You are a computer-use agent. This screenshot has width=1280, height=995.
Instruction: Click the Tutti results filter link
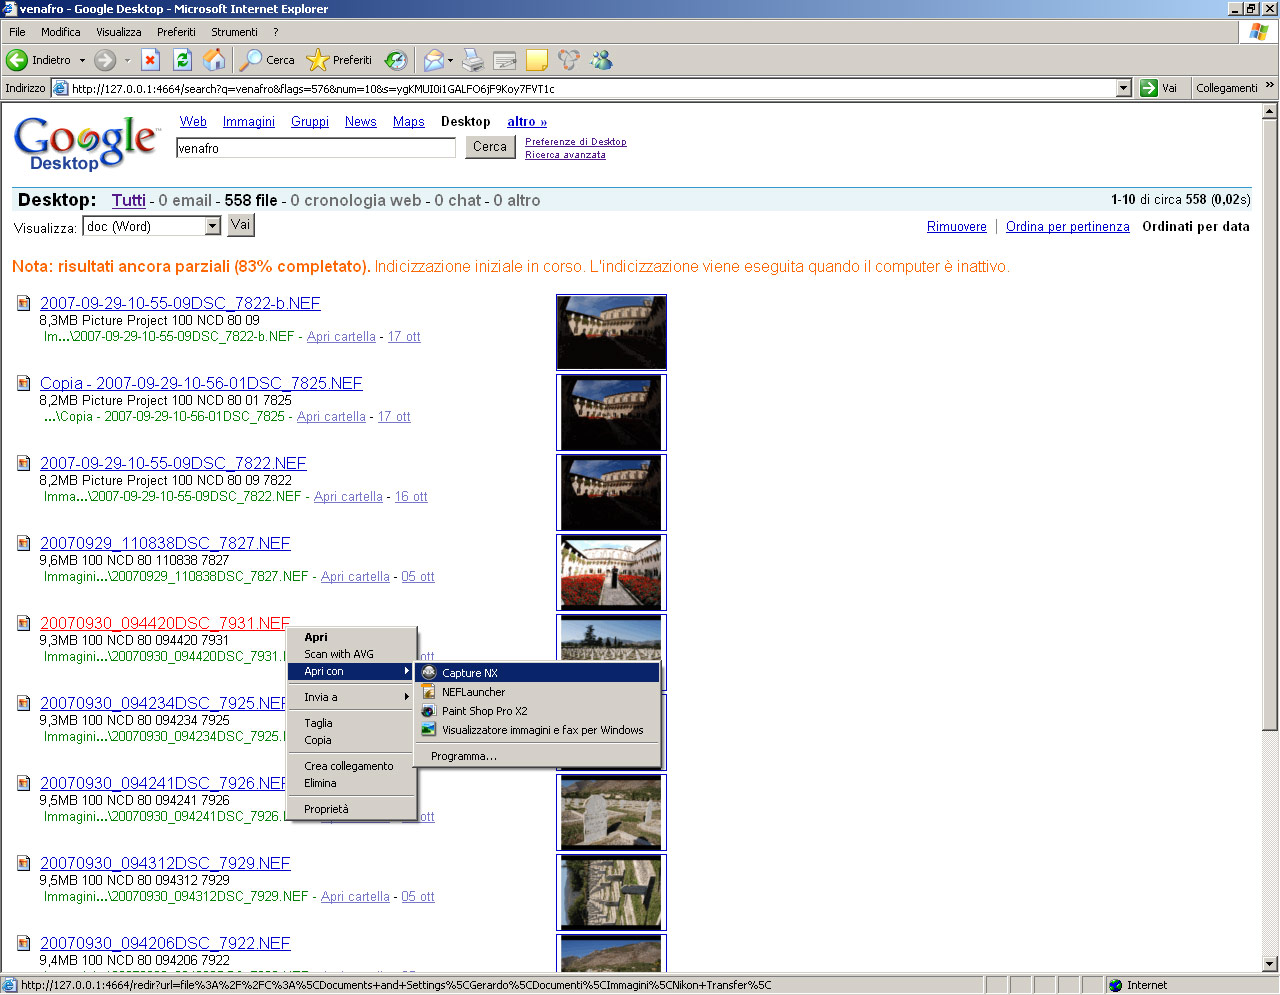[x=129, y=200]
